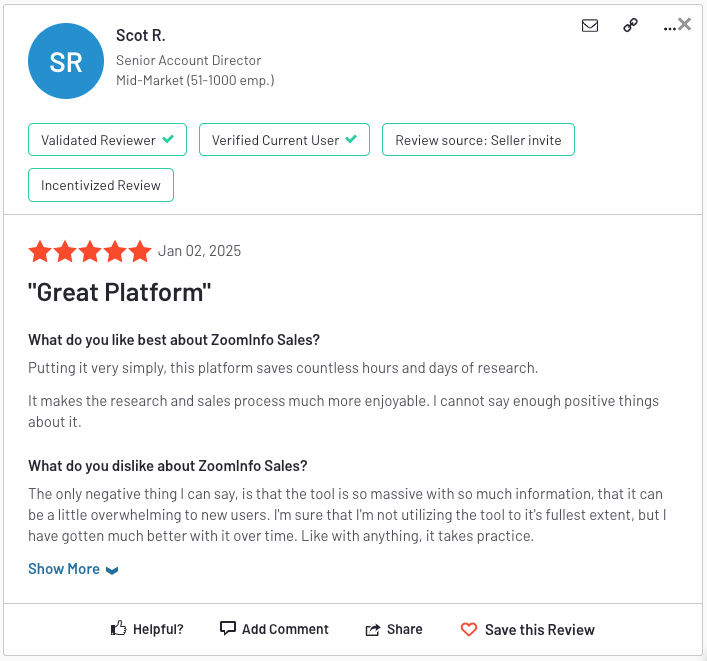707x661 pixels.
Task: Click the envelope email icon
Action: coord(590,26)
